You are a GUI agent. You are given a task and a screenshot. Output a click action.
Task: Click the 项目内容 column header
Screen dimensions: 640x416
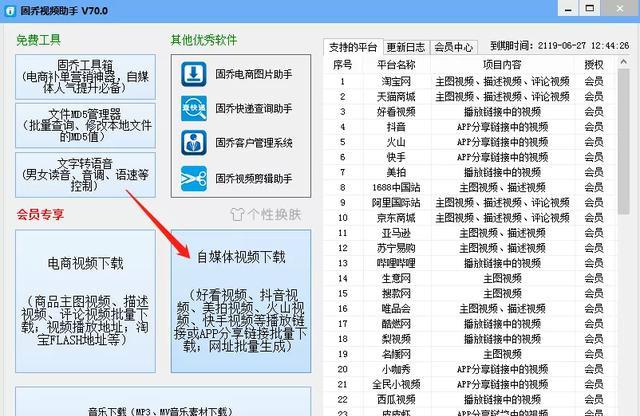[502, 65]
